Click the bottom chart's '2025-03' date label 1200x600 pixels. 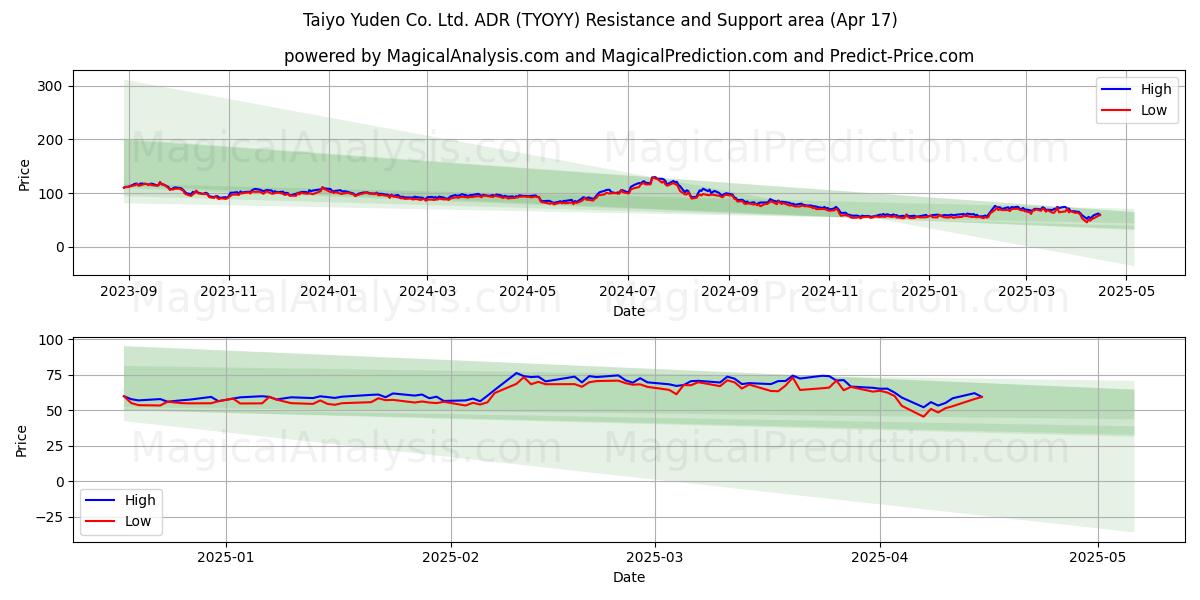(655, 558)
